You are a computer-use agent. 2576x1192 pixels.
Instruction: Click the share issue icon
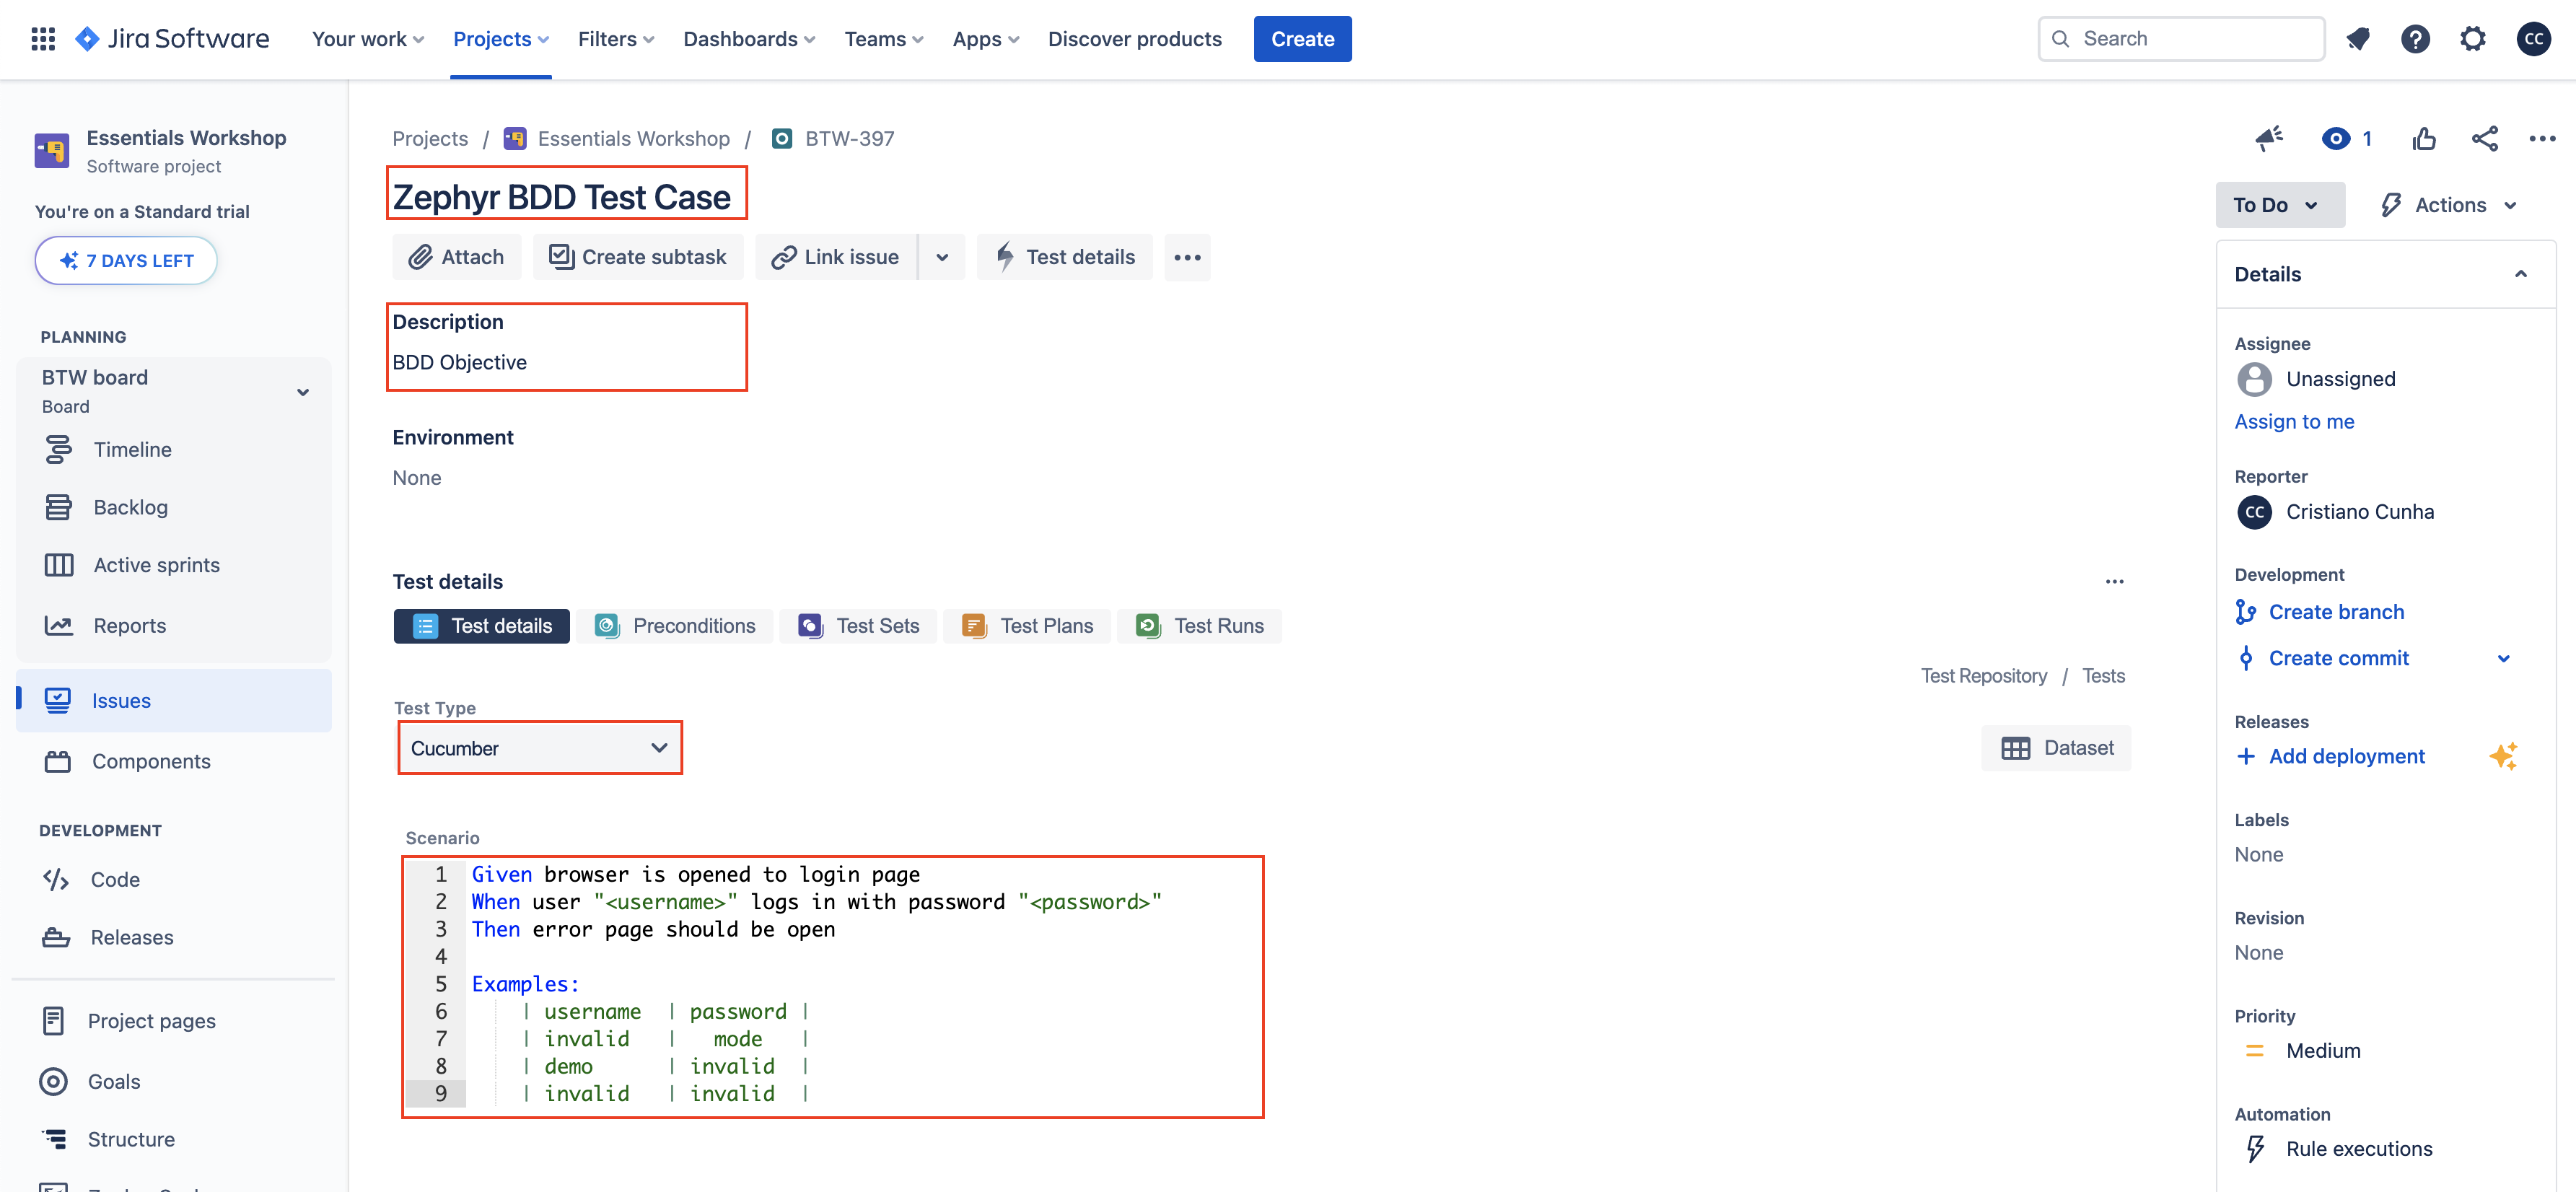(x=2485, y=139)
